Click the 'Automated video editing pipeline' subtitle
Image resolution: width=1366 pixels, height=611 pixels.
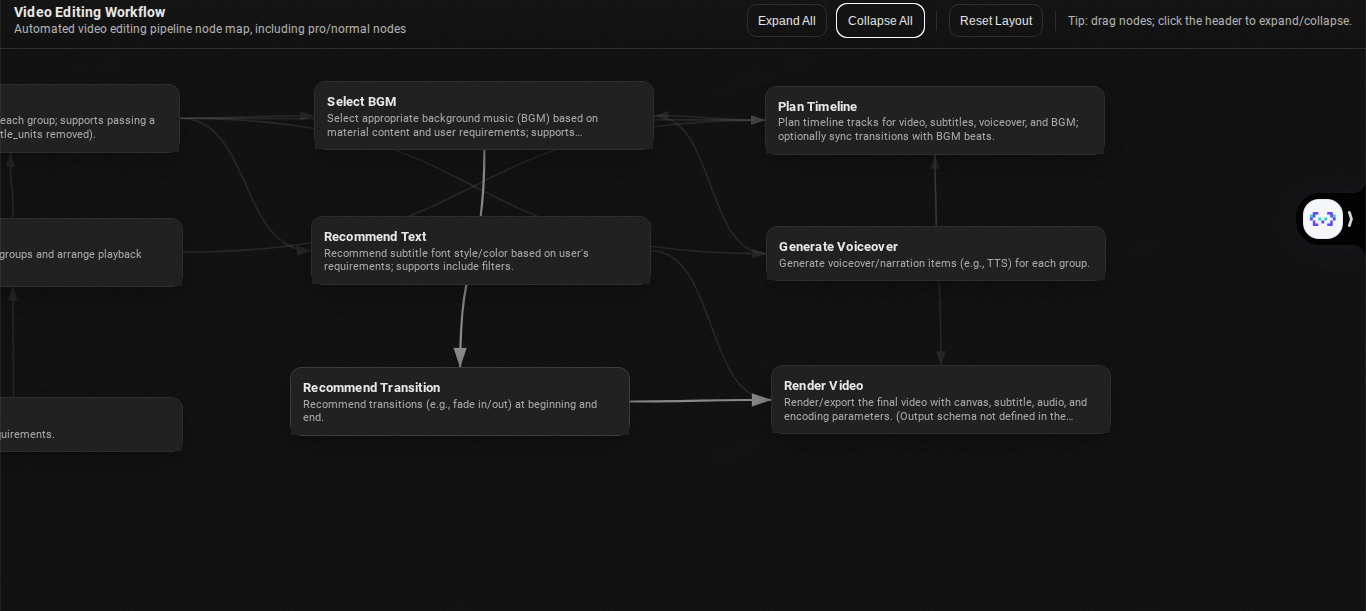pos(210,29)
